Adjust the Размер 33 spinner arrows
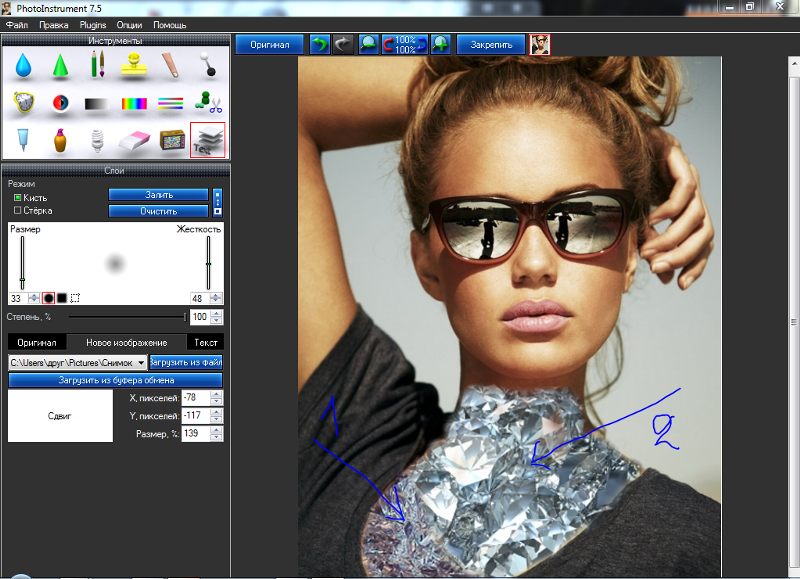The image size is (800, 579). point(34,298)
